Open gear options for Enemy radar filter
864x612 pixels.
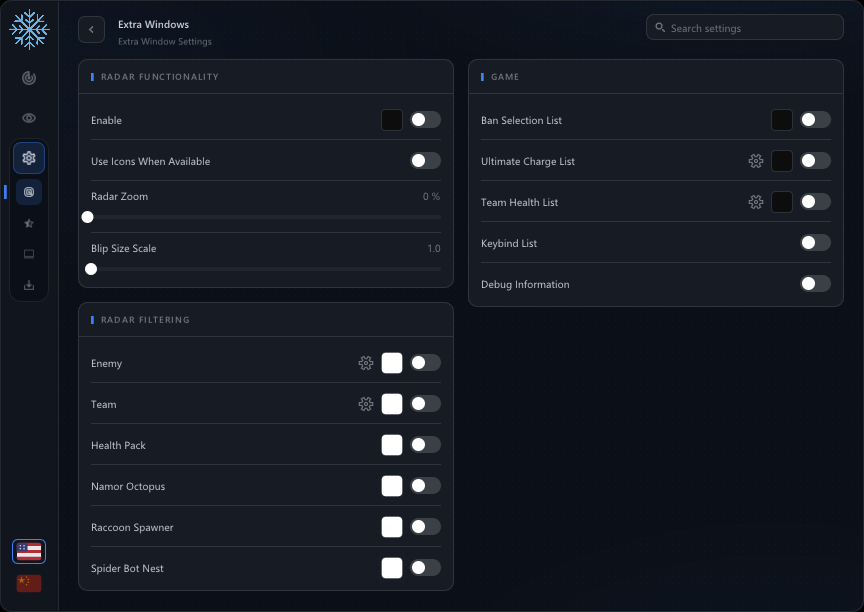click(365, 363)
